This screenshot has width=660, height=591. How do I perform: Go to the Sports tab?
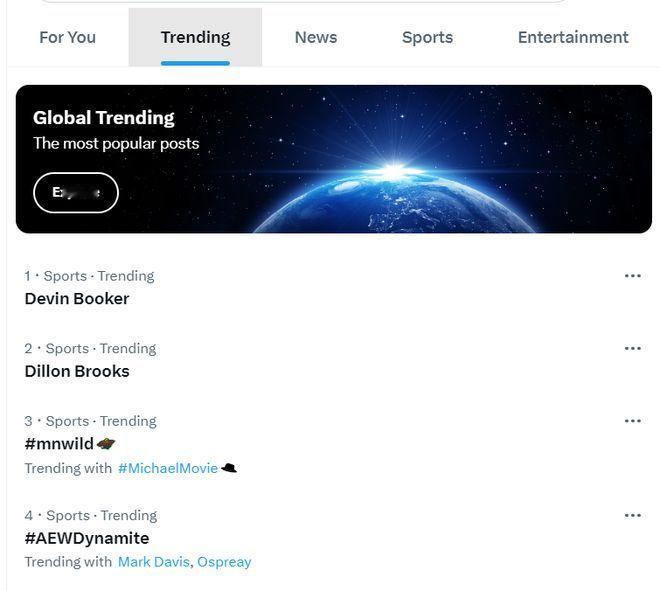427,38
